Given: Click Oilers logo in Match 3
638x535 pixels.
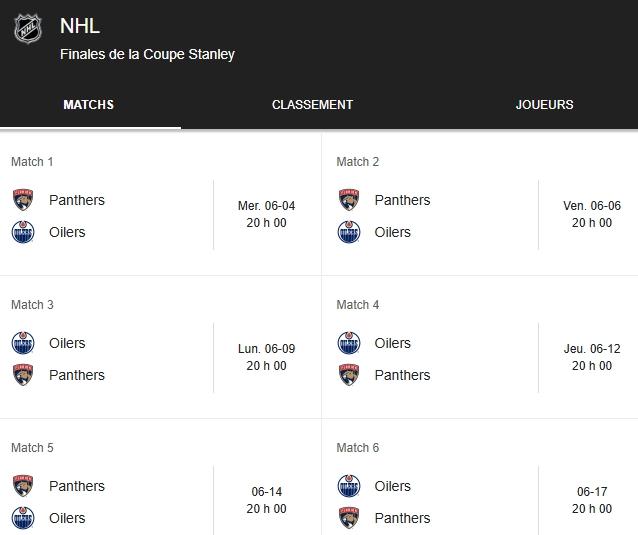Looking at the screenshot, I should point(23,343).
